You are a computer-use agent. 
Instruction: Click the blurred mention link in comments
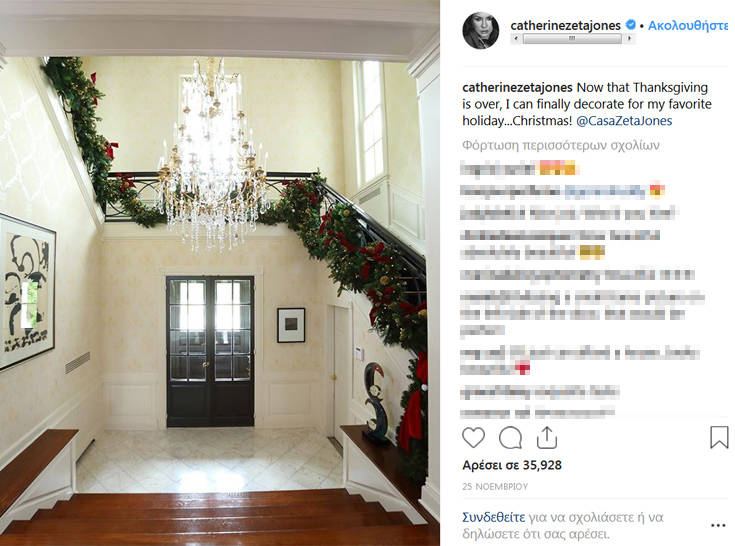pos(605,190)
